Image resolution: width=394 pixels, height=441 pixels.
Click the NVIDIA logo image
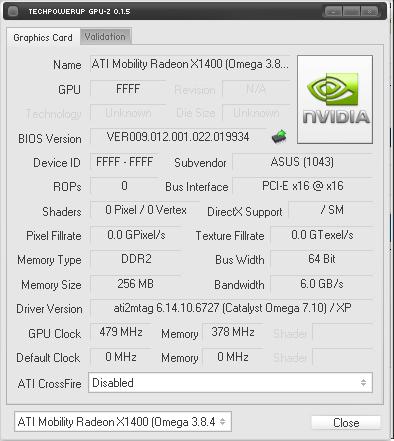(335, 100)
